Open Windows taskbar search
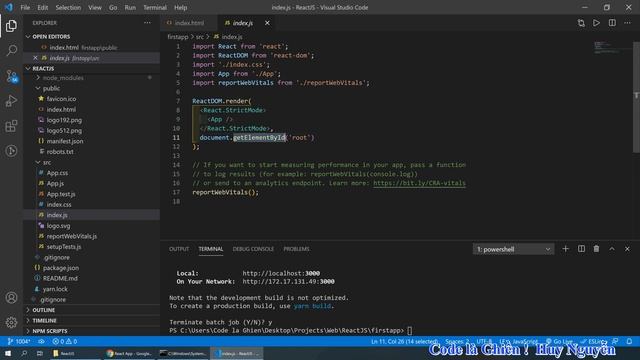Viewport: 640px width, 360px height. [x=24, y=353]
